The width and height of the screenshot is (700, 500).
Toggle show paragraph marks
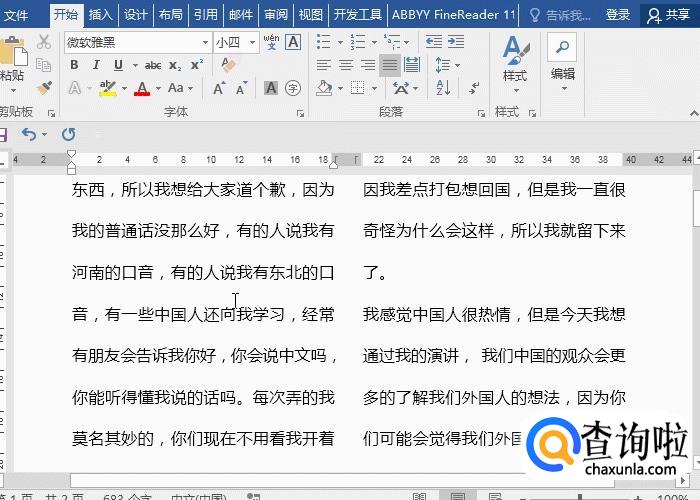474,88
